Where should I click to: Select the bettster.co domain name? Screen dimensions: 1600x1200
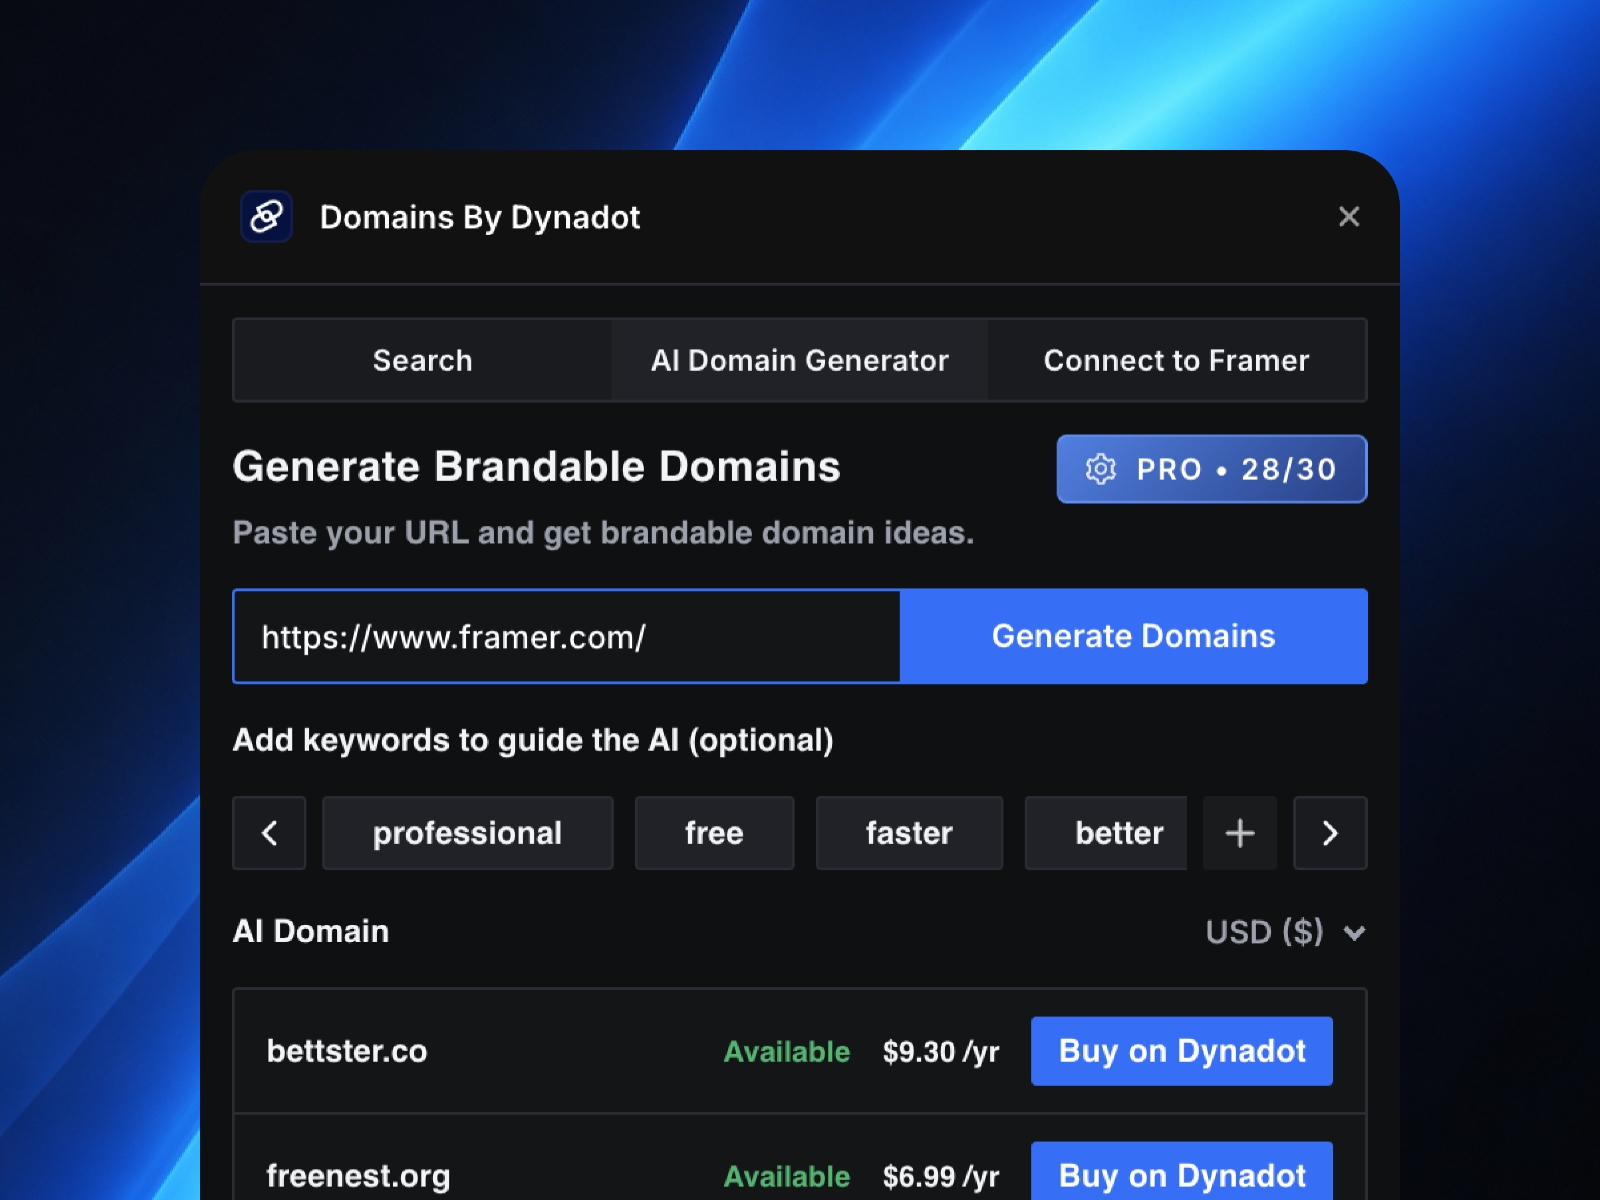point(348,1051)
